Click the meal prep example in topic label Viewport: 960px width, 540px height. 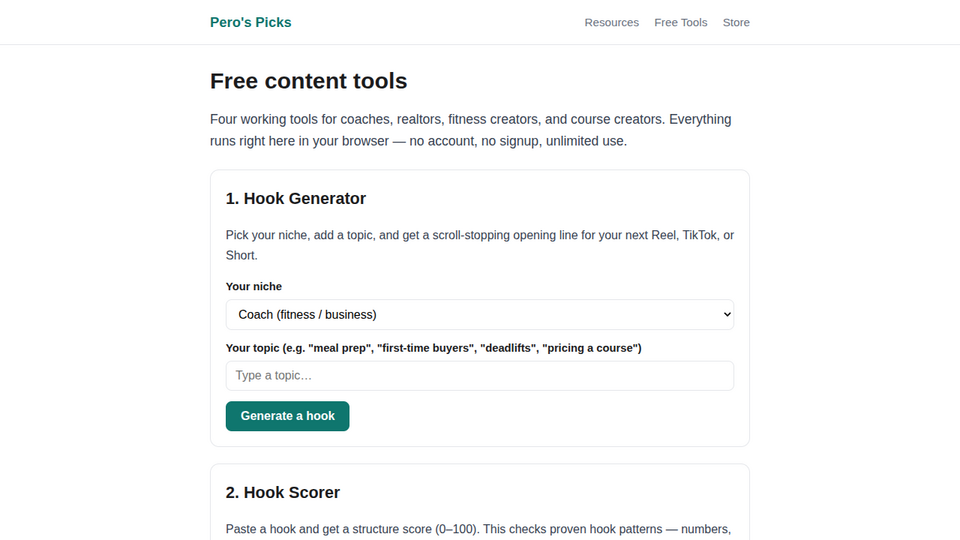(340, 348)
